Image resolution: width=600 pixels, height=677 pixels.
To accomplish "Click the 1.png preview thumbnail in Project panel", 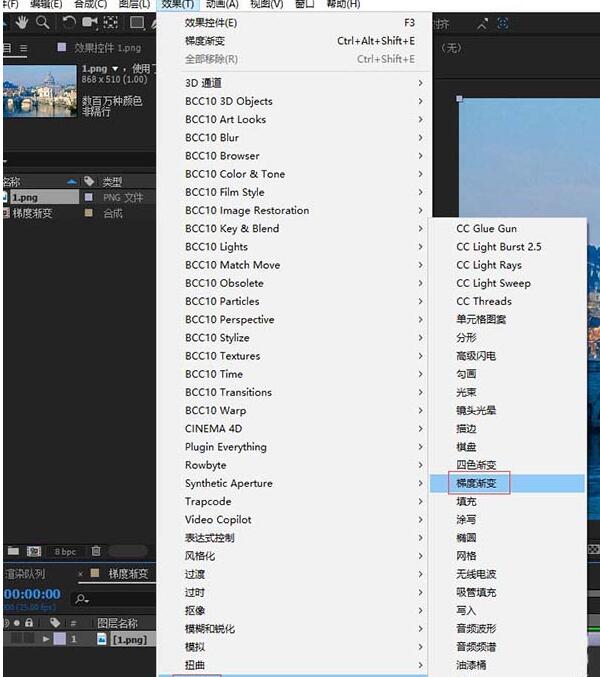I will coord(40,91).
